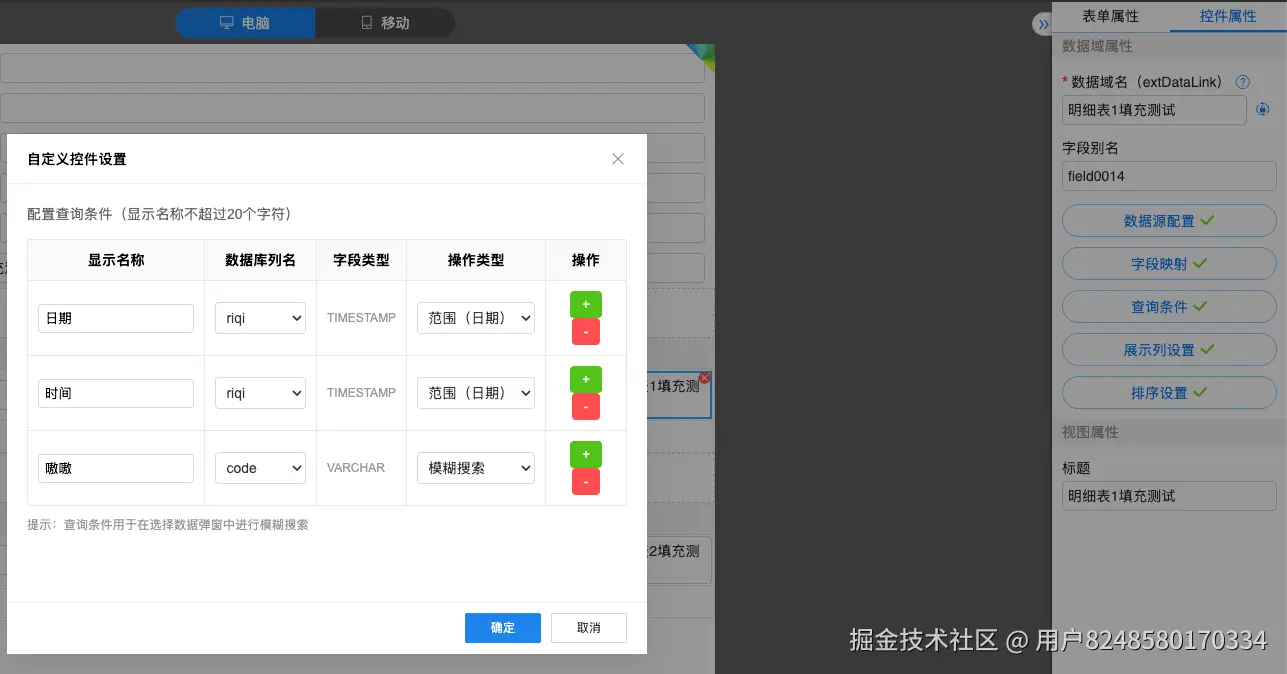Remove the 时间 condition row
Image resolution: width=1287 pixels, height=674 pixels.
[586, 407]
